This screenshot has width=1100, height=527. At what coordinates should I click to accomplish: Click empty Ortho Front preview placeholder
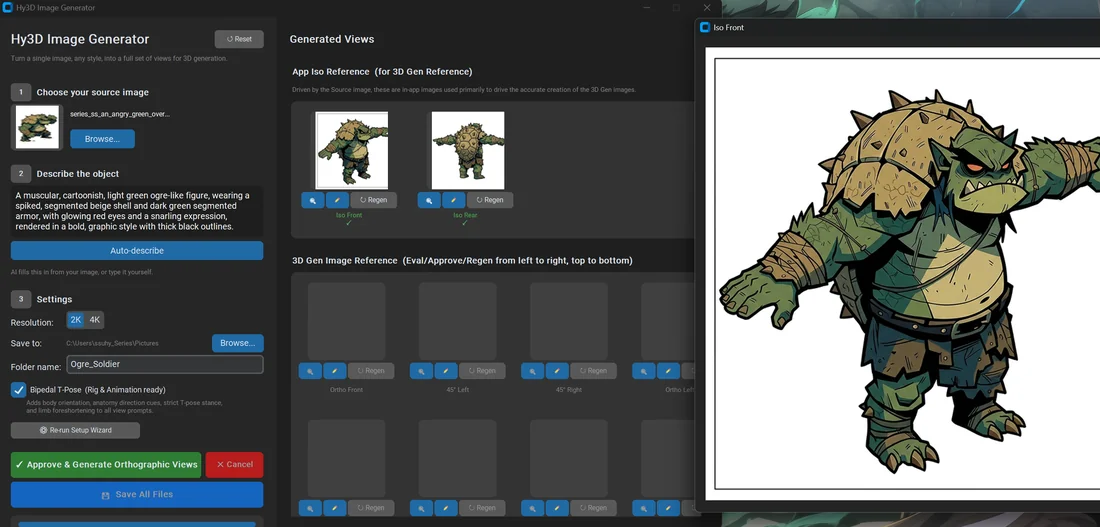(347, 321)
